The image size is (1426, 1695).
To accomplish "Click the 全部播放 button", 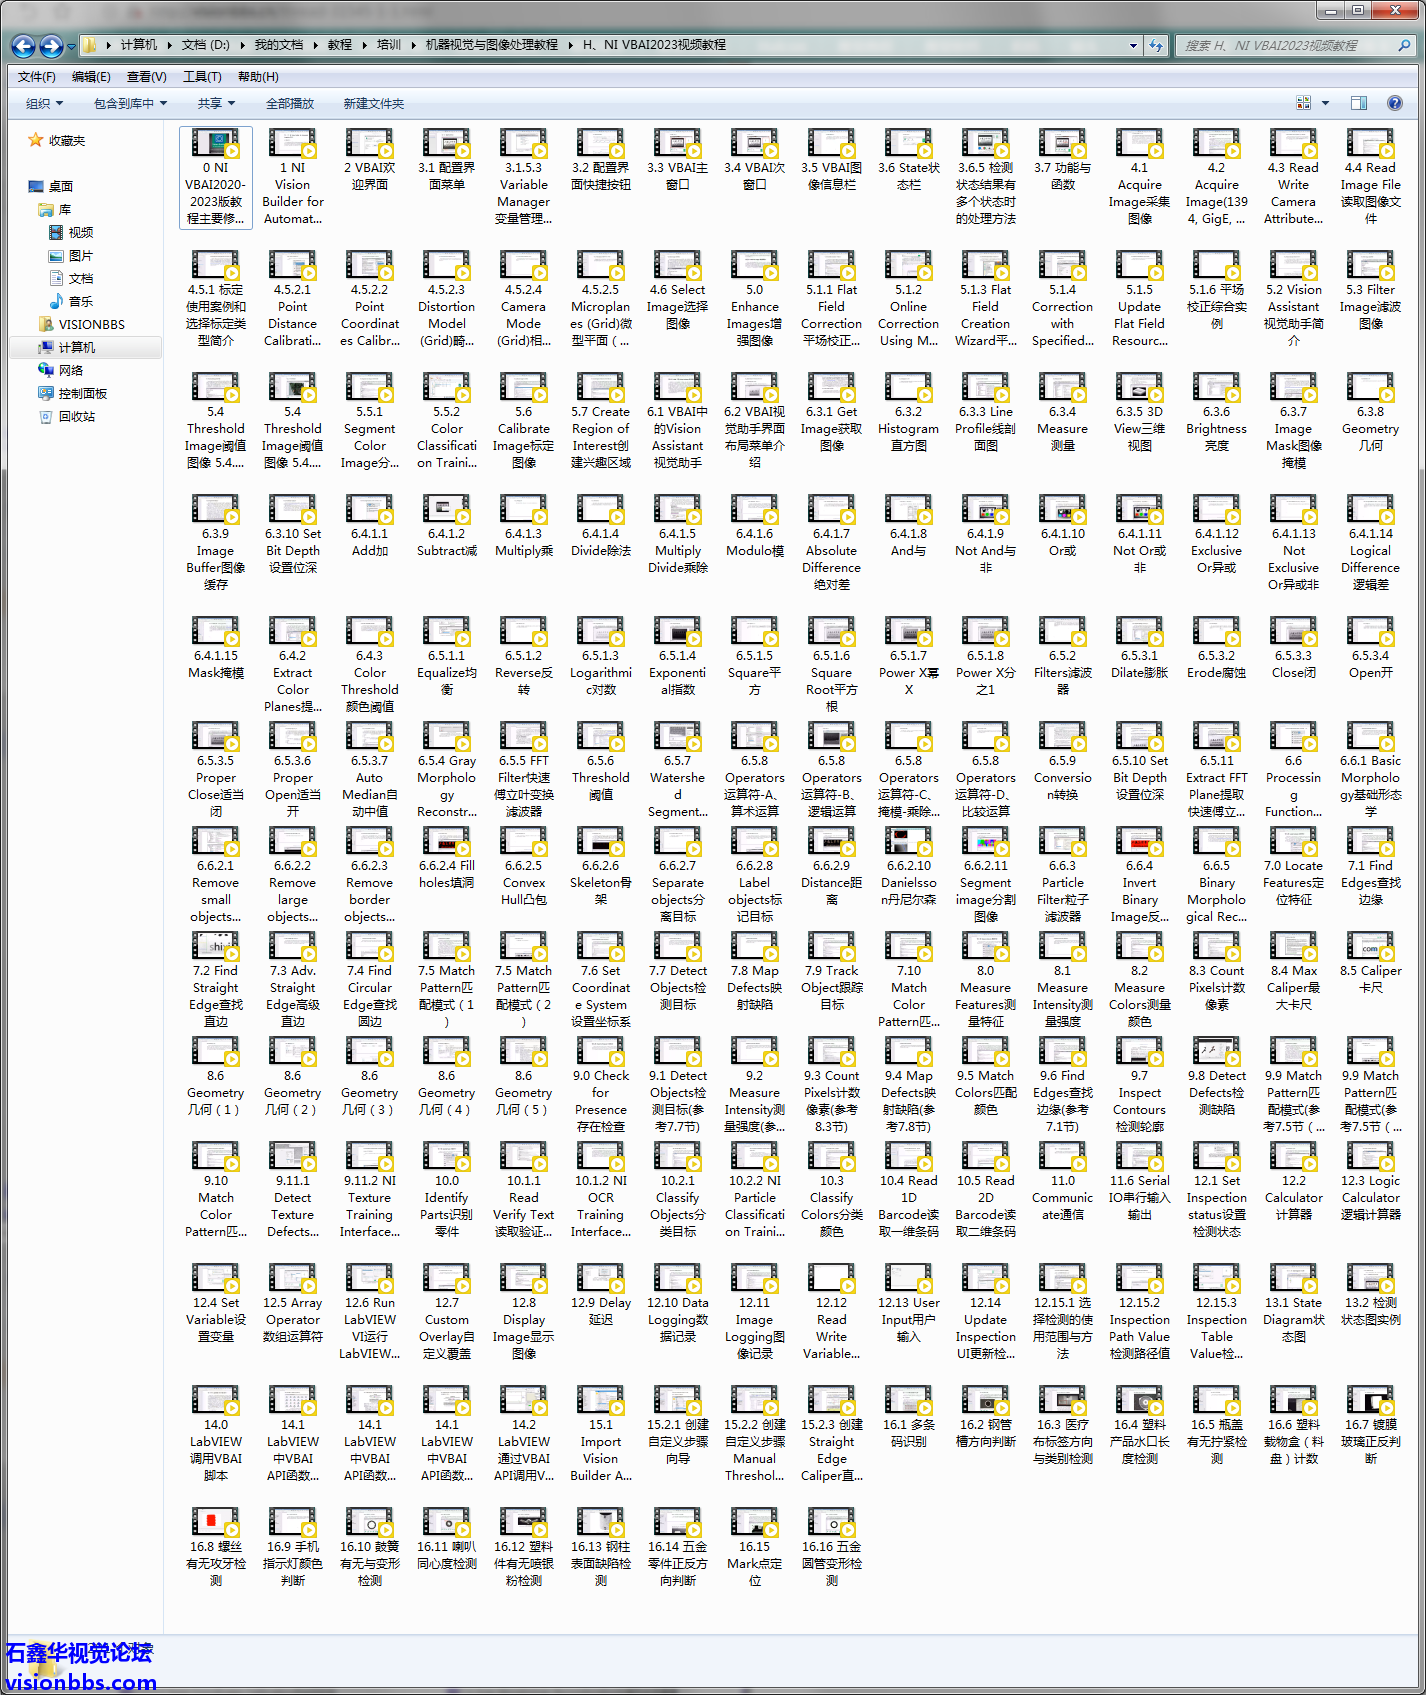I will [x=290, y=103].
